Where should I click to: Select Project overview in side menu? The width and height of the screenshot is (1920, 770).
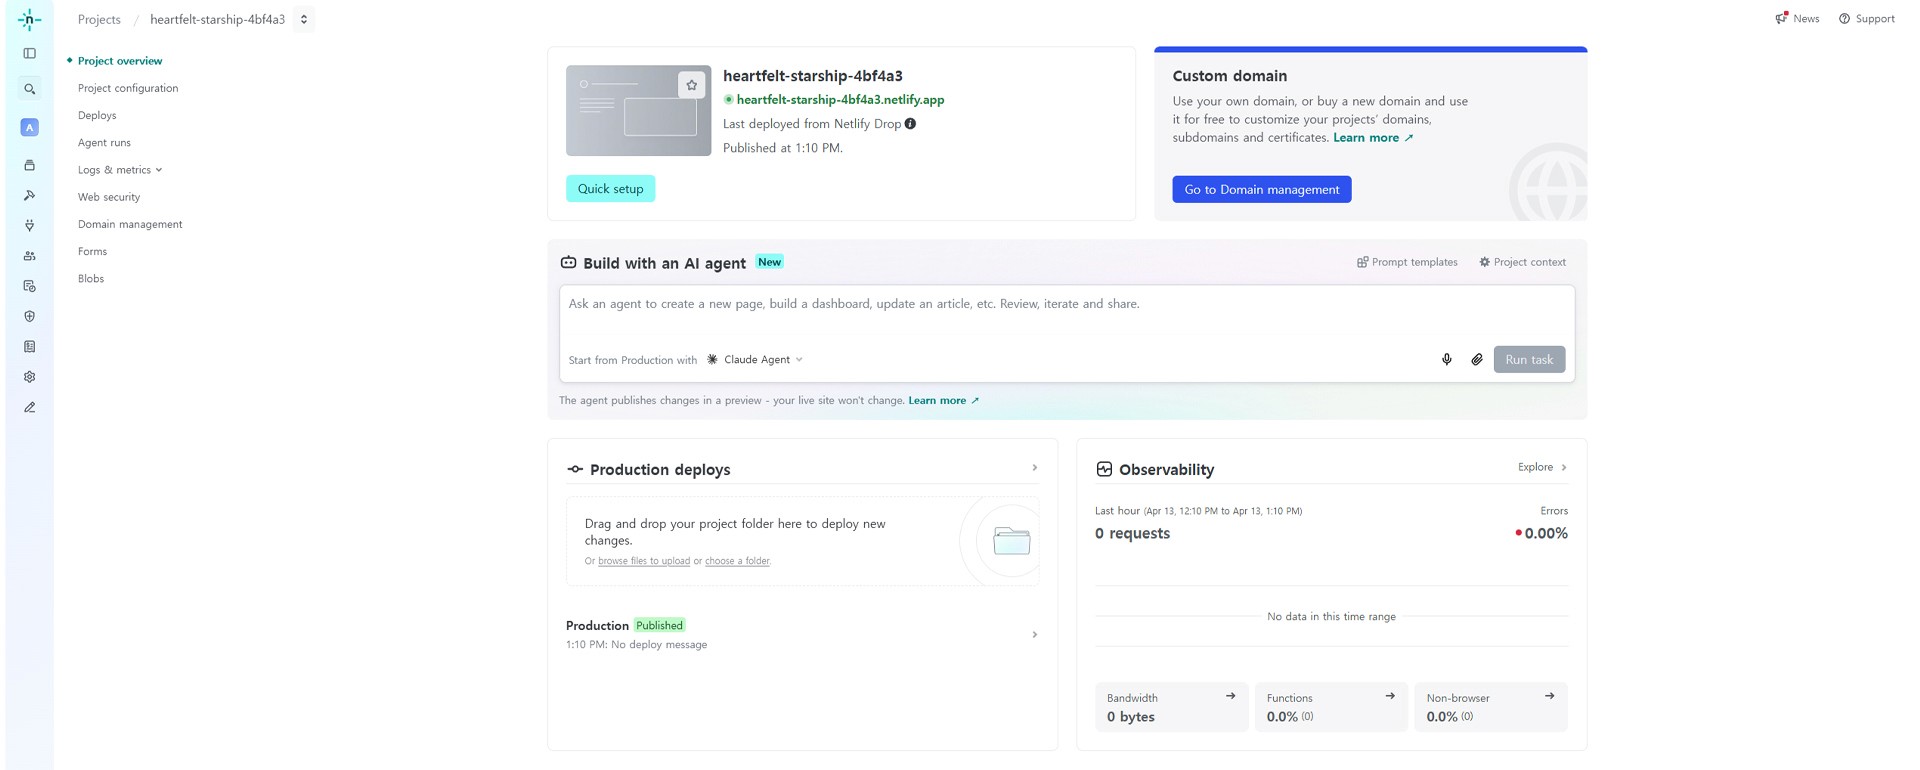click(120, 61)
